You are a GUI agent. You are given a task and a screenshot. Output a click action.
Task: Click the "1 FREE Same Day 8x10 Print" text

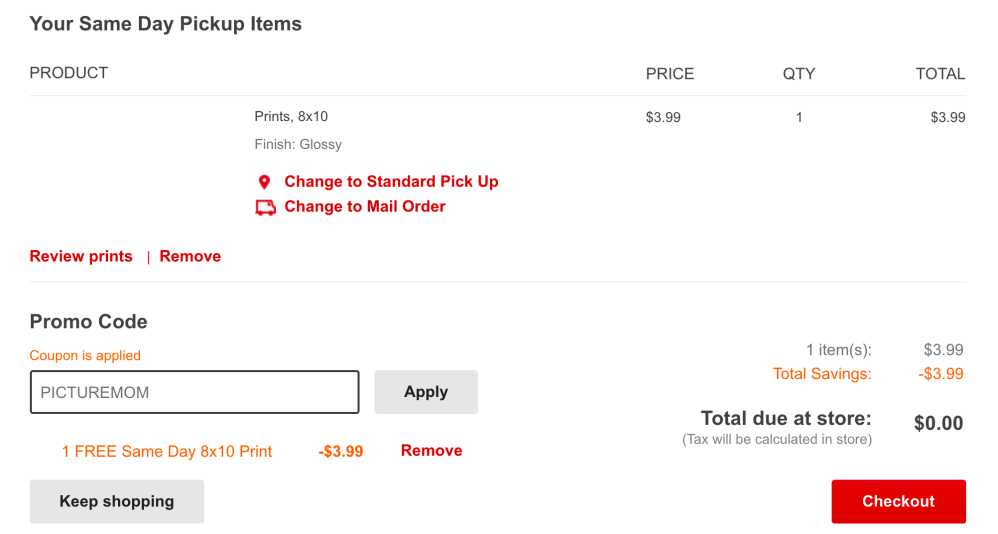pos(167,452)
